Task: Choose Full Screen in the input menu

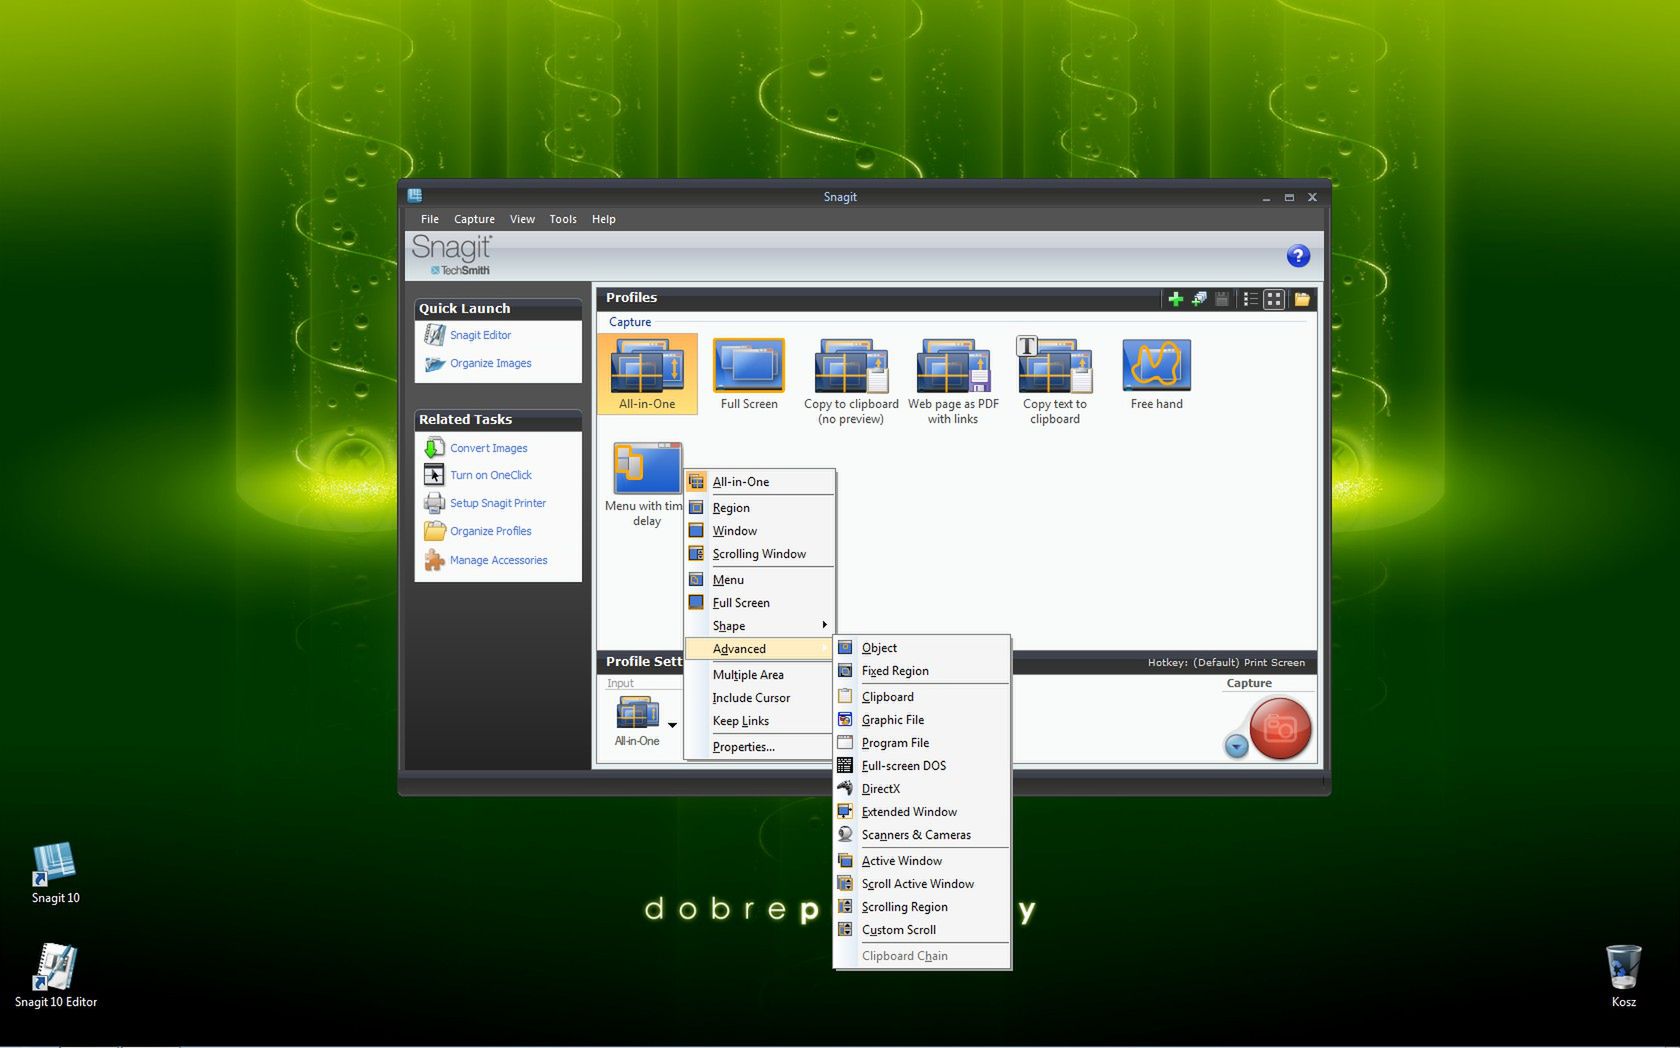Action: pyautogui.click(x=760, y=603)
